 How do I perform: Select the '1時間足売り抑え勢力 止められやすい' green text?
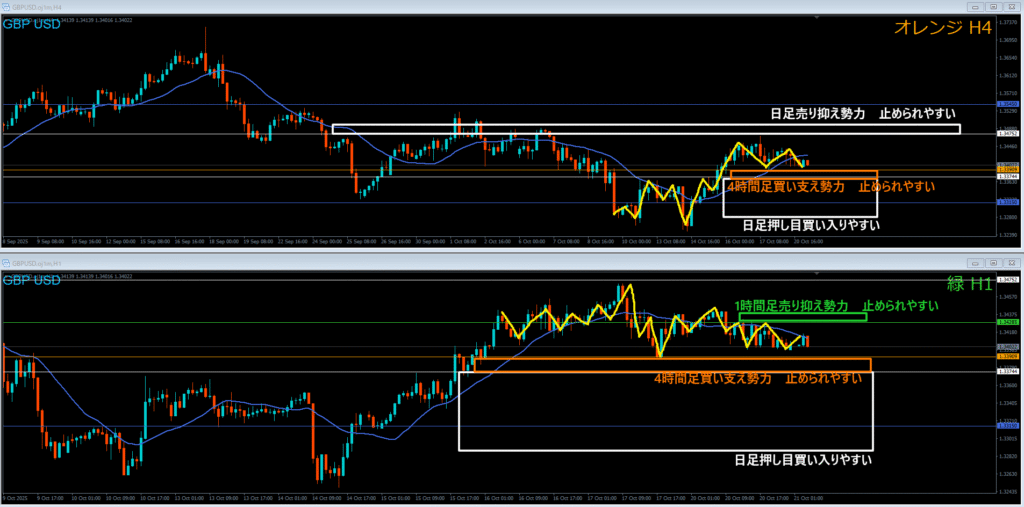pos(837,306)
